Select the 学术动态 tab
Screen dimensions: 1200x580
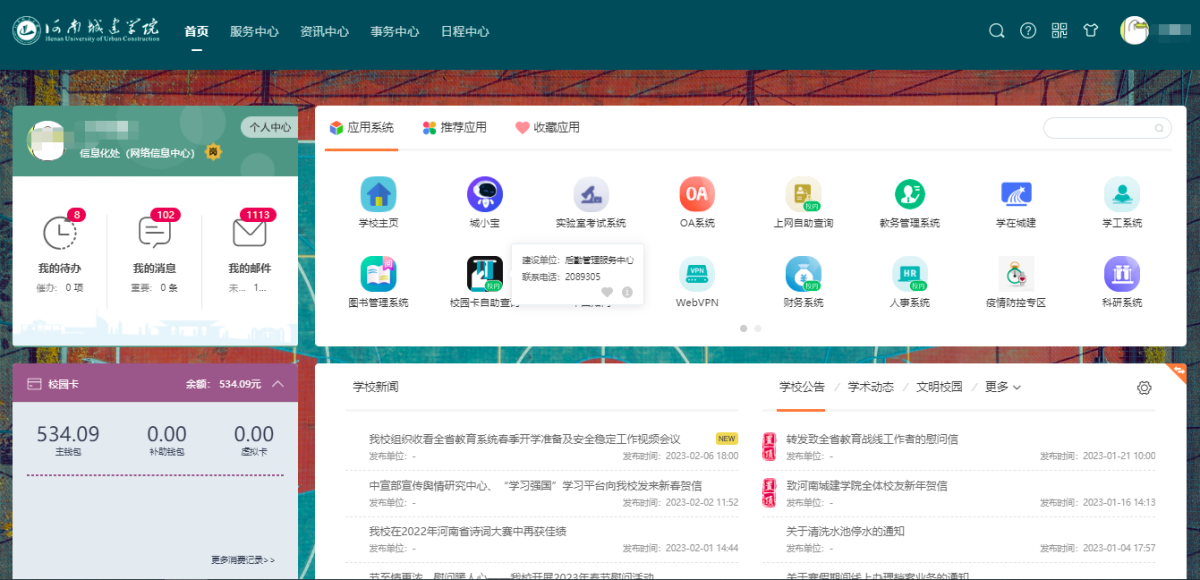click(x=871, y=387)
